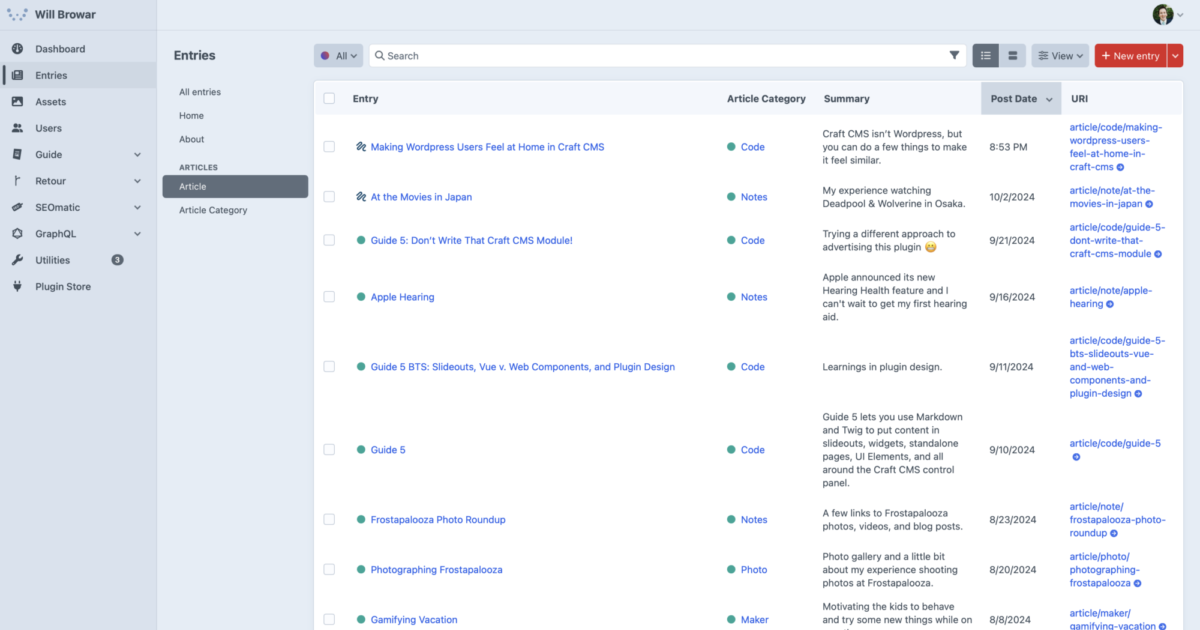Open the Users people icon
The image size is (1200, 630).
pos(17,128)
